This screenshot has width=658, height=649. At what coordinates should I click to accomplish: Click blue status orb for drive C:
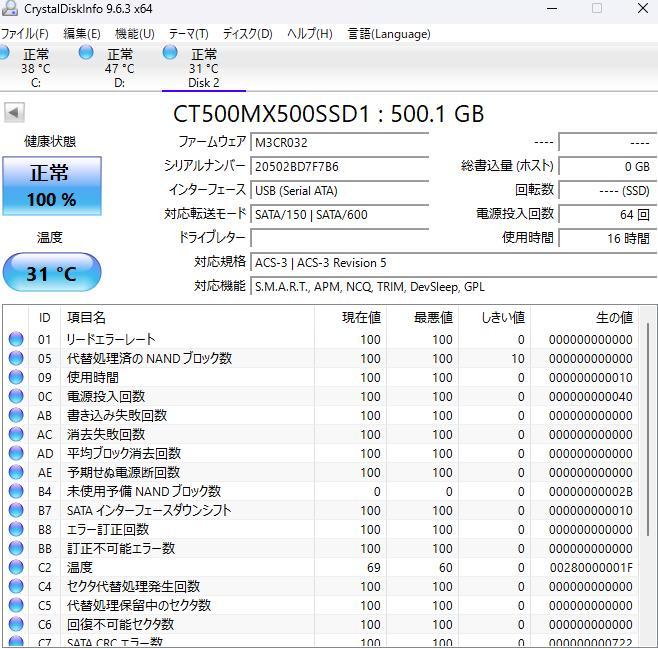coord(3,52)
